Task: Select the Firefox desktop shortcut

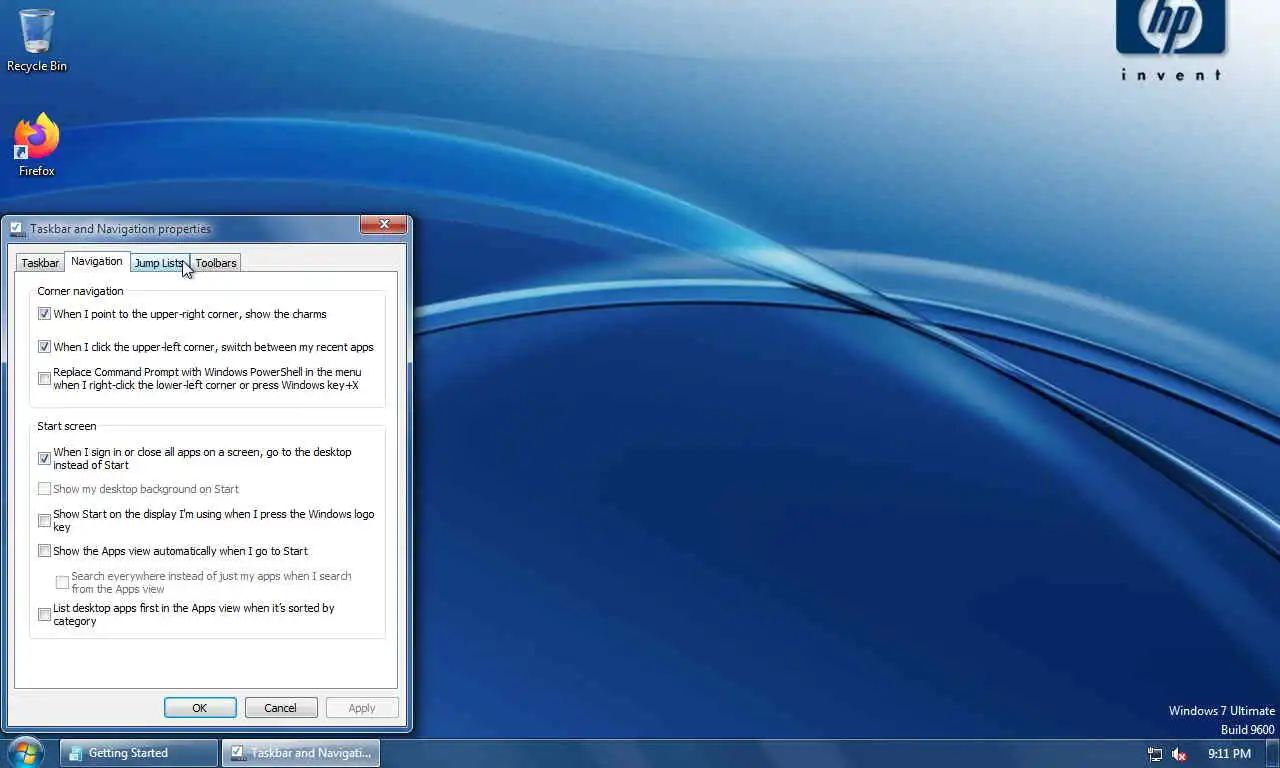Action: [x=37, y=146]
